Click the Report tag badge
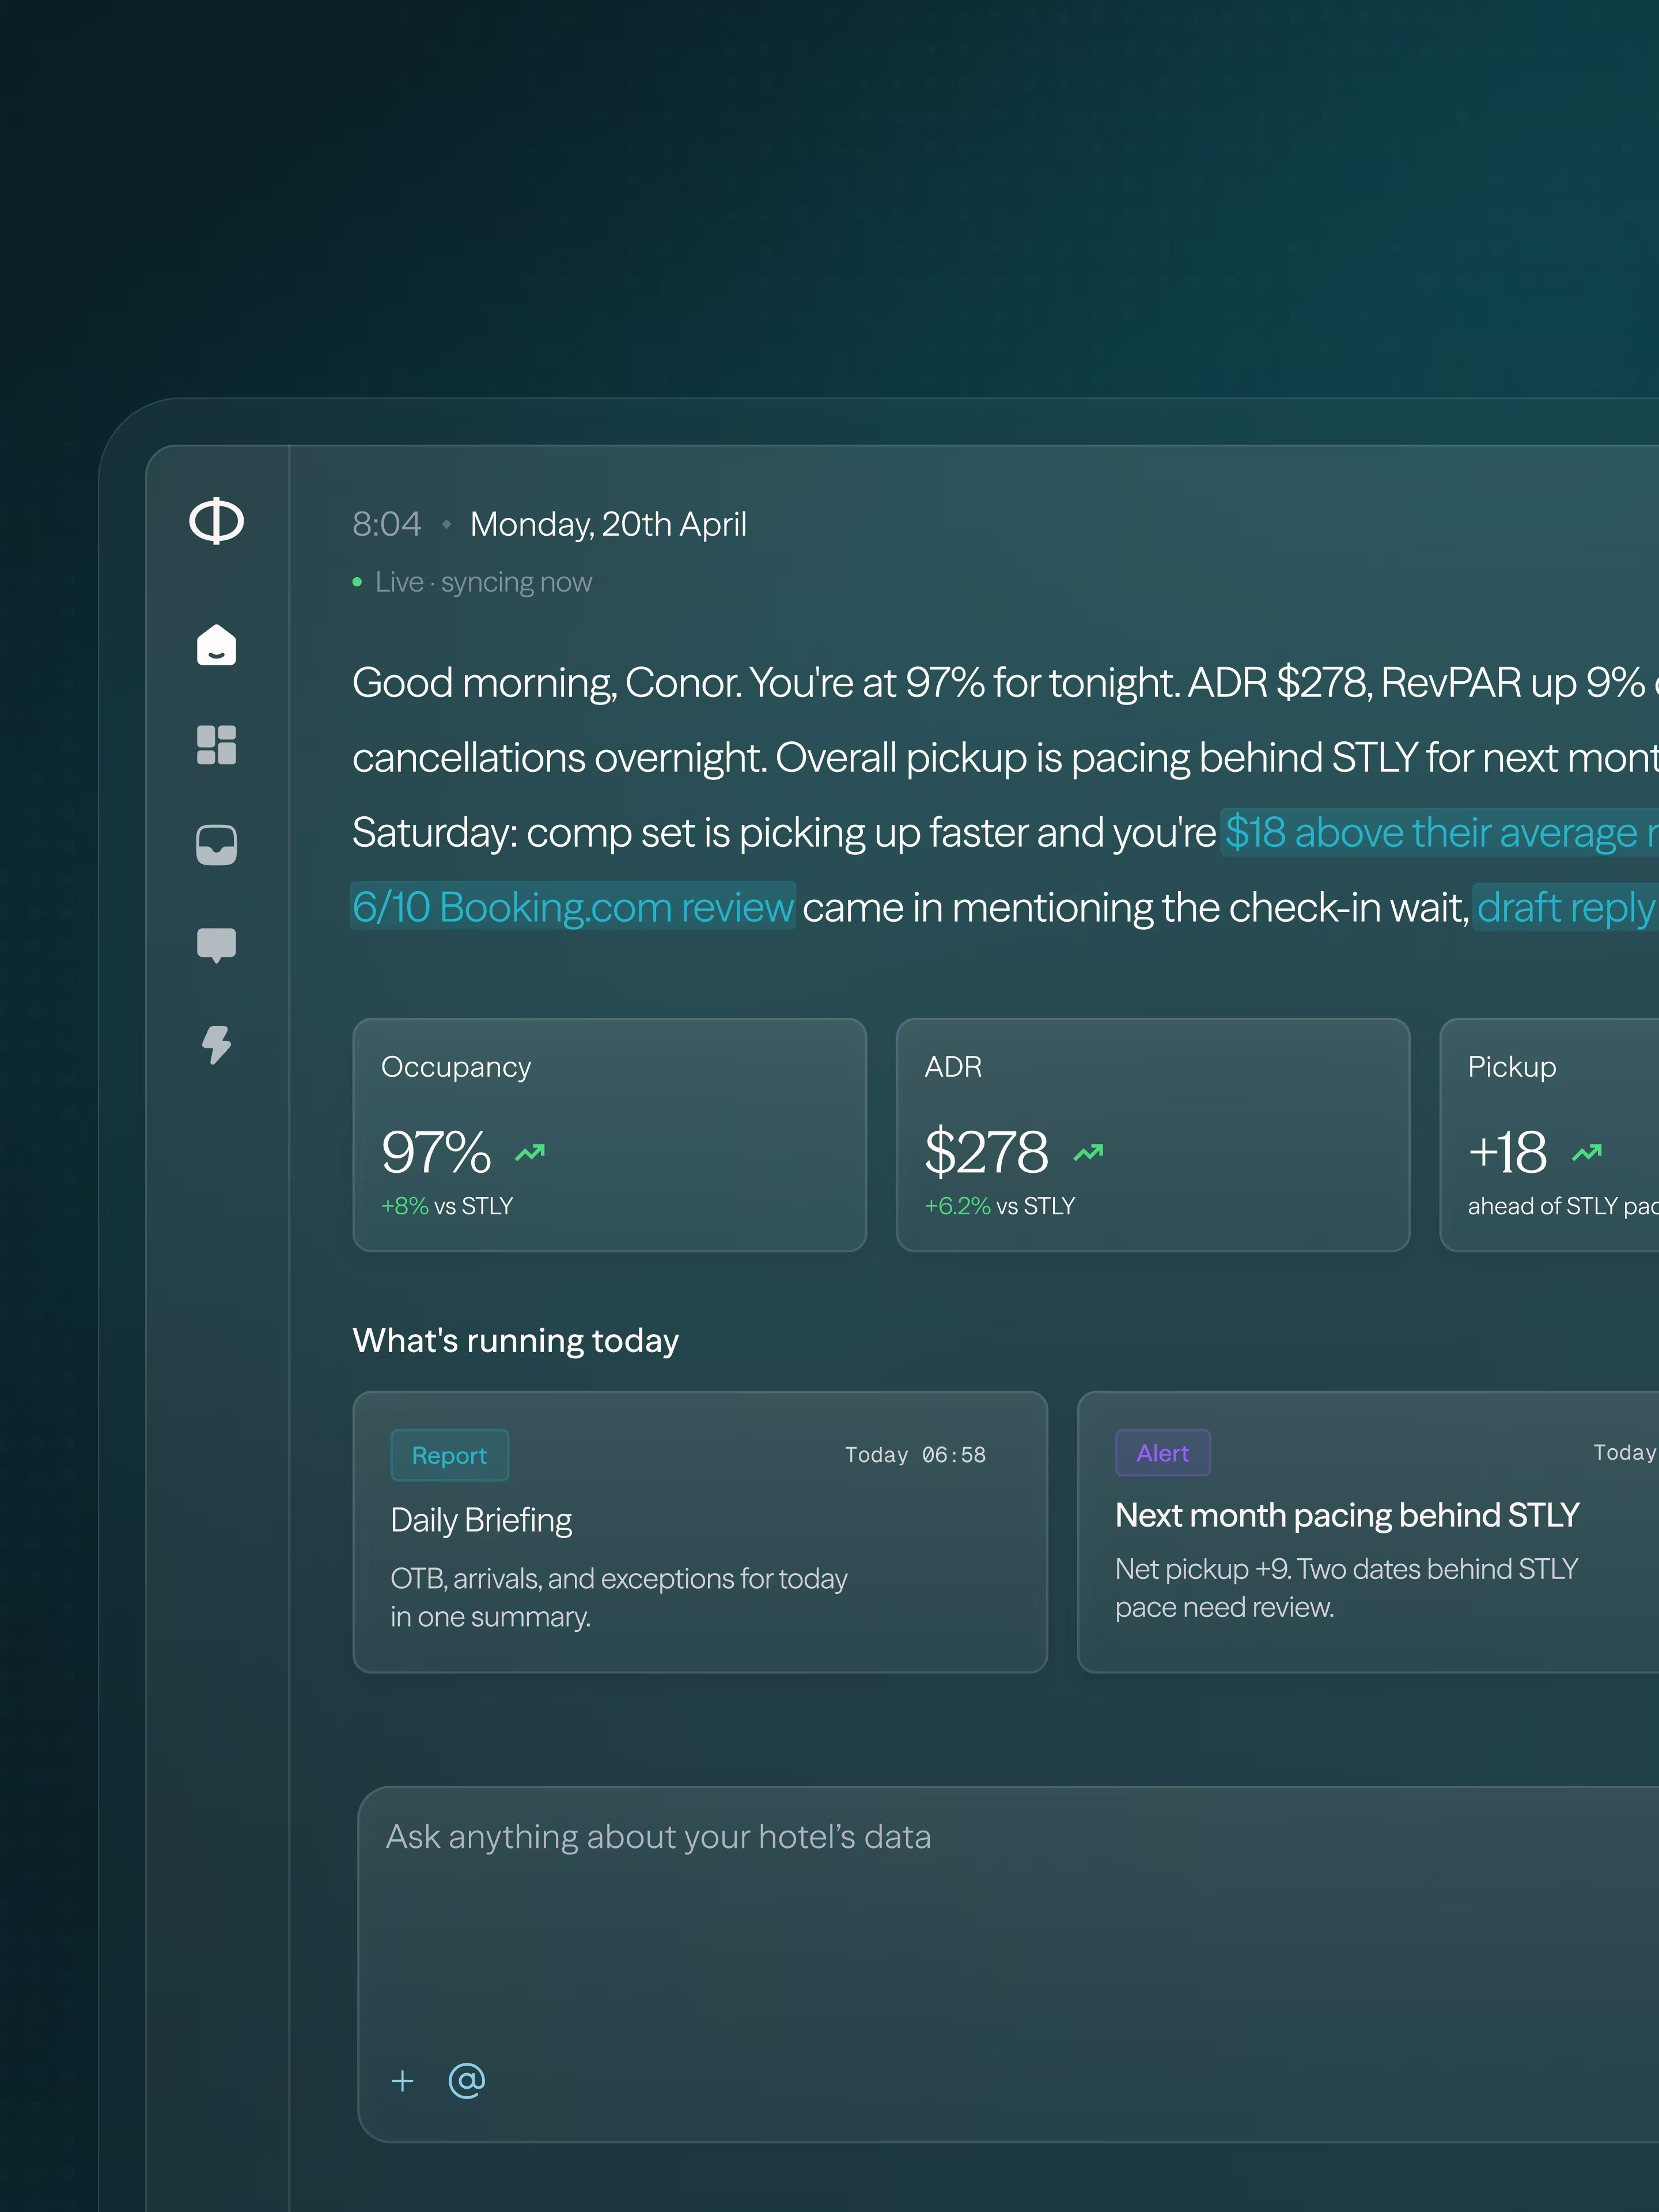The height and width of the screenshot is (2212, 1659). (x=449, y=1455)
